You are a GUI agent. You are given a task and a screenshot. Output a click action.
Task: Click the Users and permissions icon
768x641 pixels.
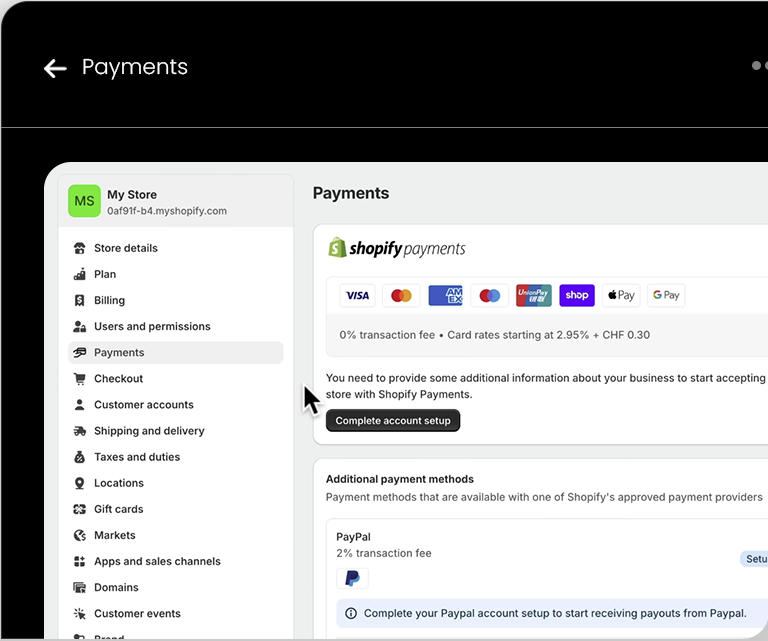click(x=79, y=326)
